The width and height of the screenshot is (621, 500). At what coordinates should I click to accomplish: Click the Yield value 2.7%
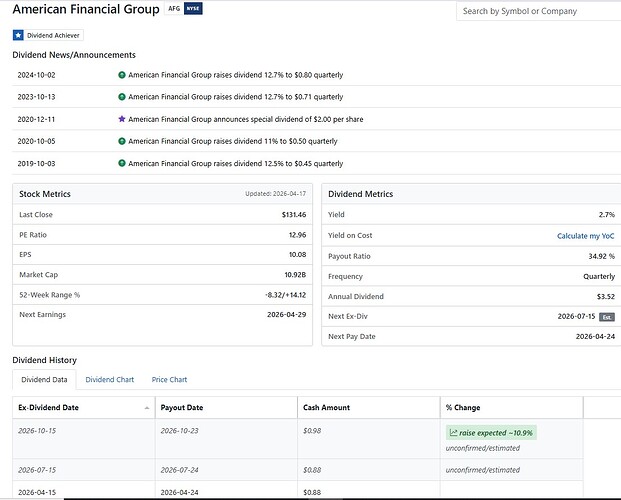tap(607, 215)
